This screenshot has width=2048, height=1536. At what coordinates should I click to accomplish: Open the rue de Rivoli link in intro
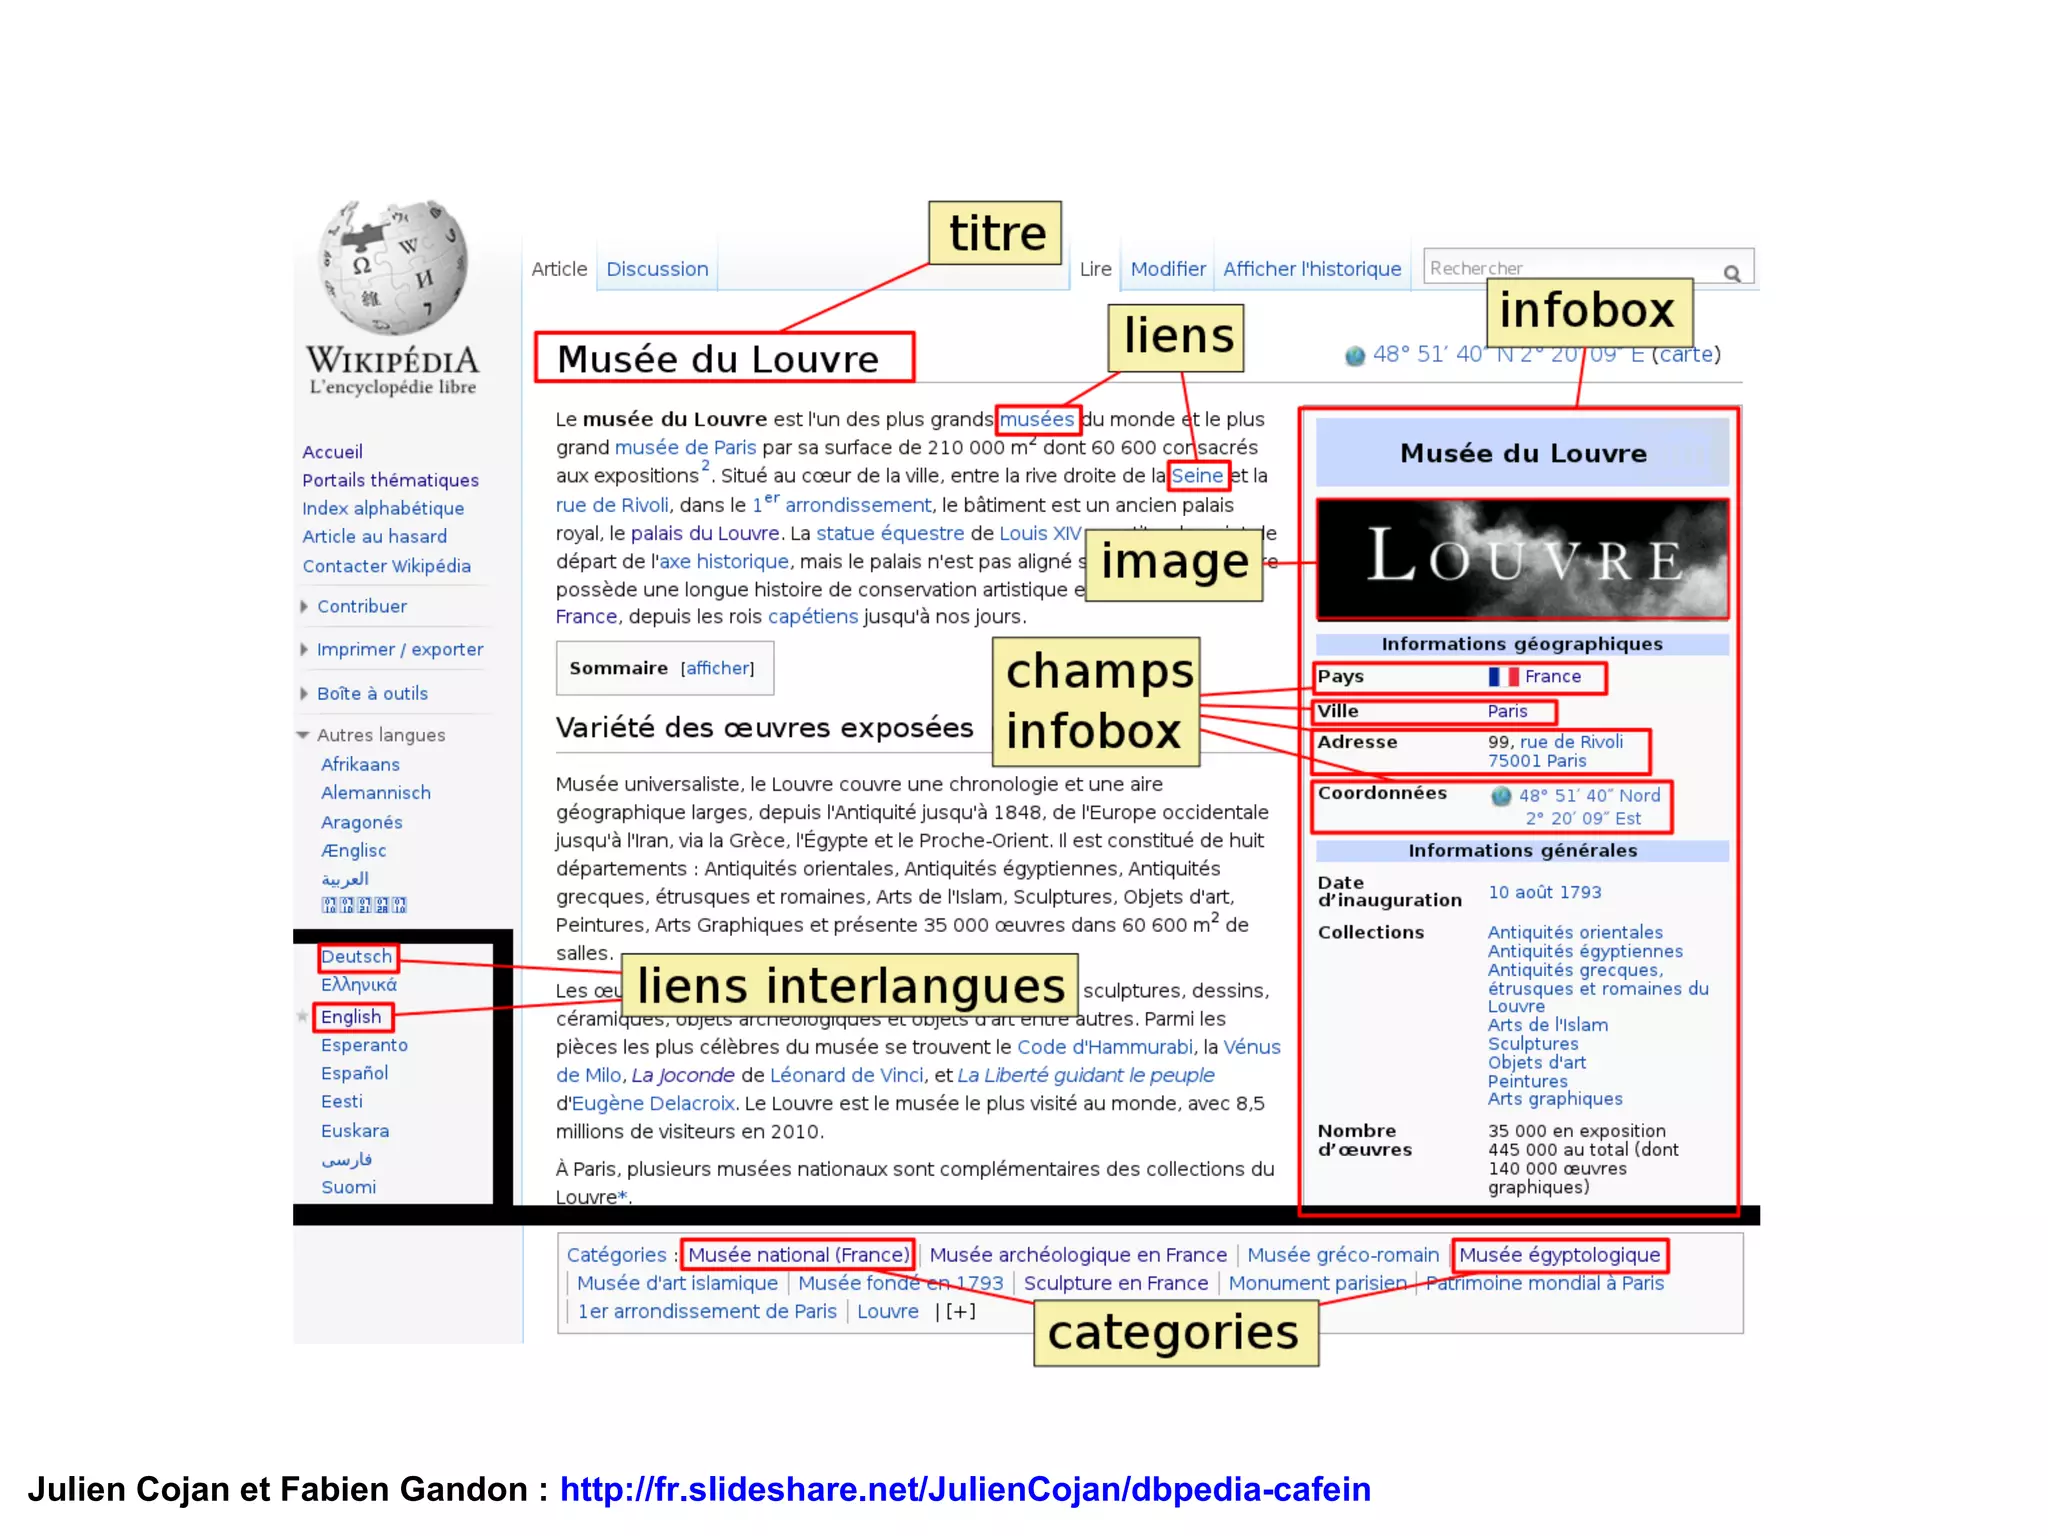pyautogui.click(x=612, y=505)
